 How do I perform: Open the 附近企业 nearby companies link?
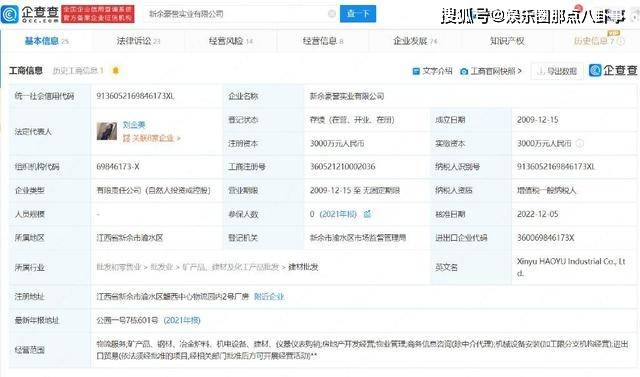click(269, 296)
